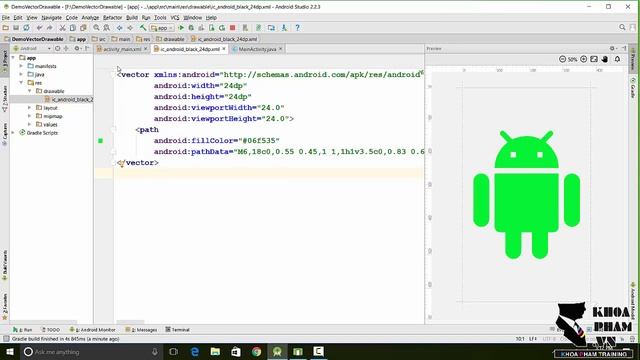This screenshot has width=640, height=360.
Task: Open the Preview panel gear settings
Action: click(612, 48)
